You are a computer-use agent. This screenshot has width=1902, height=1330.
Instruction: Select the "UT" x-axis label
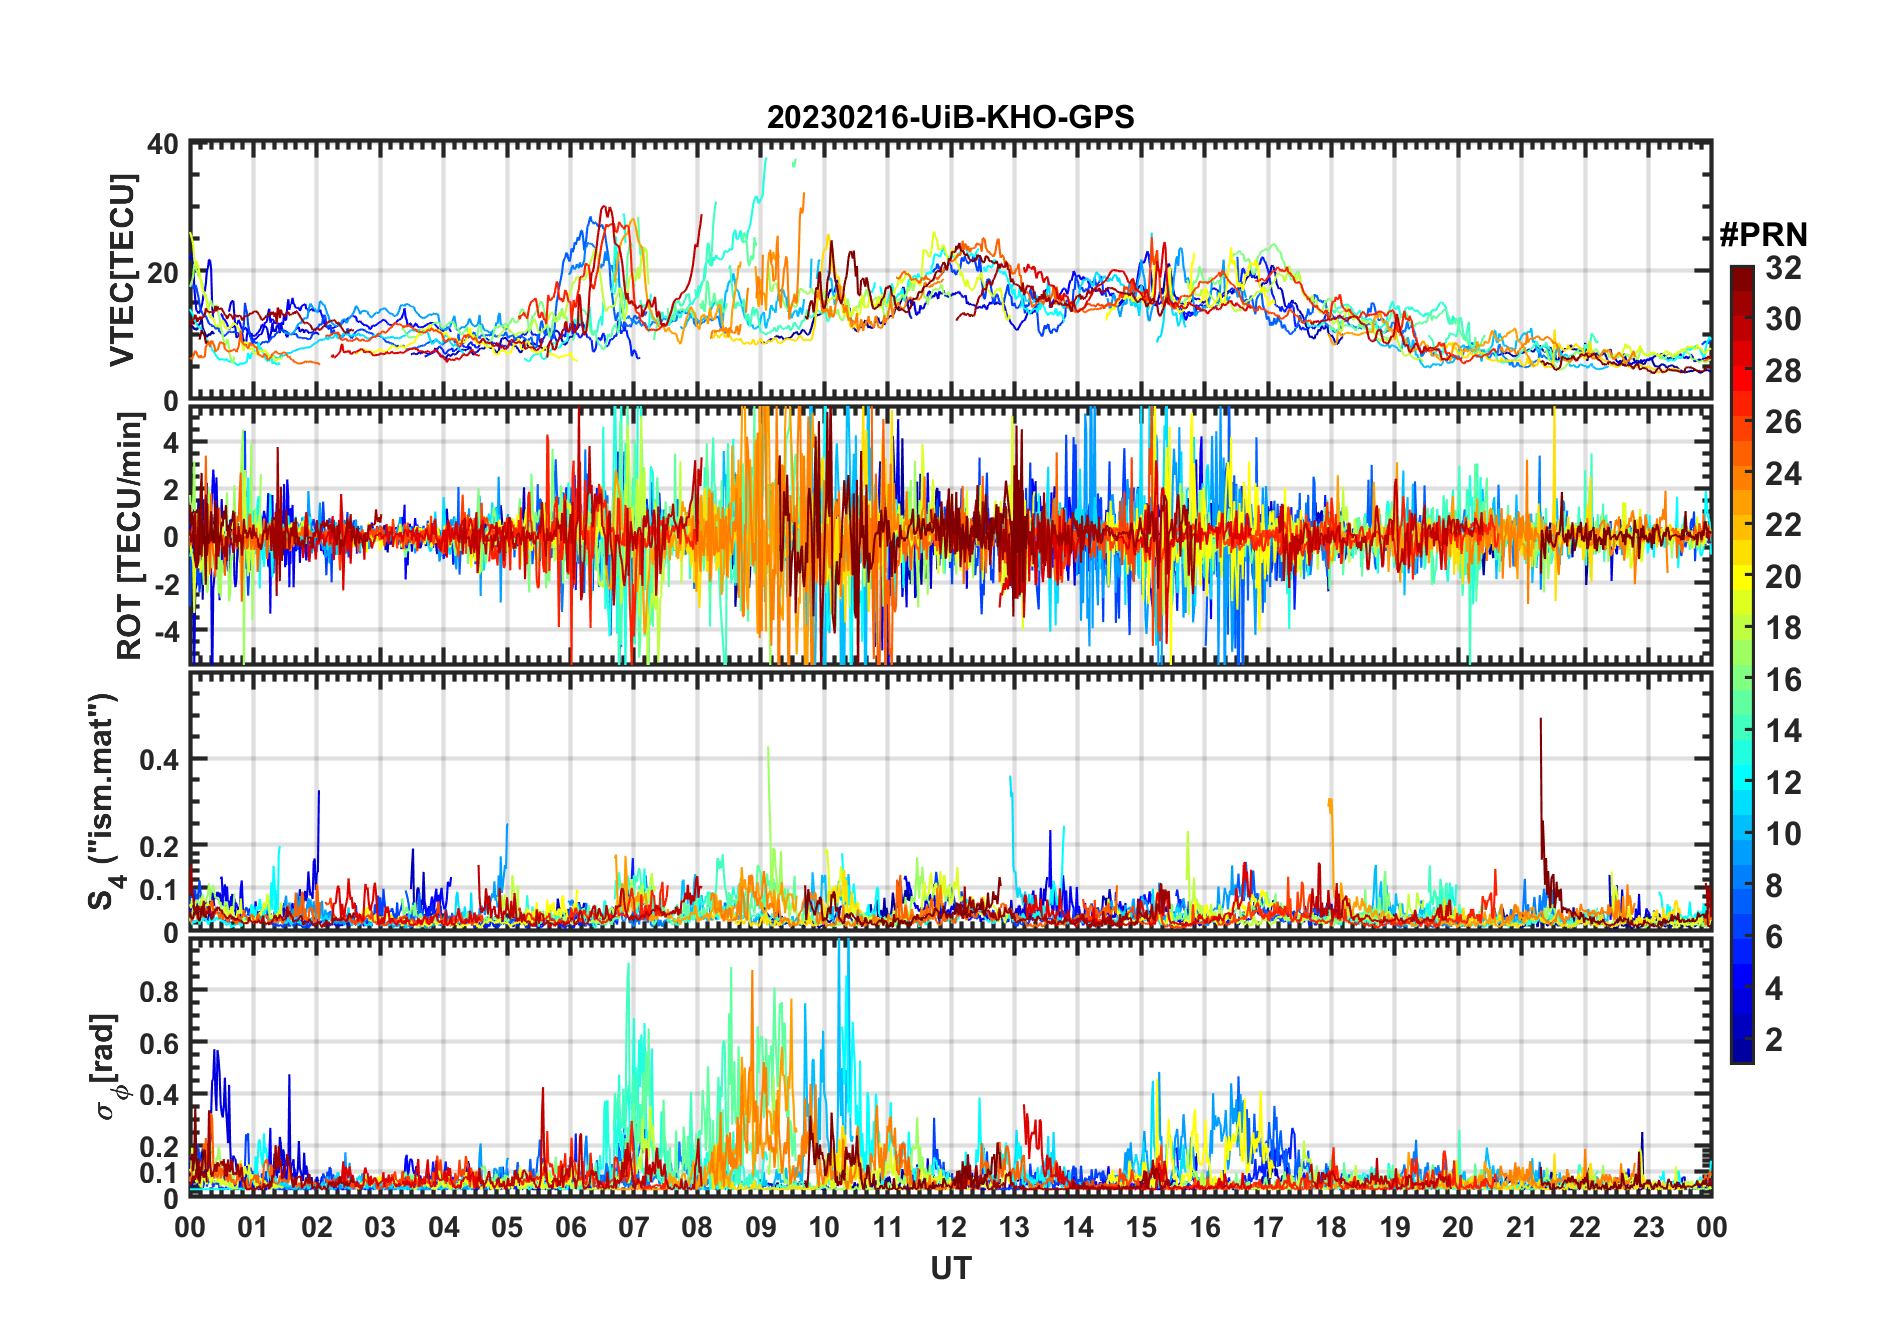[951, 1269]
